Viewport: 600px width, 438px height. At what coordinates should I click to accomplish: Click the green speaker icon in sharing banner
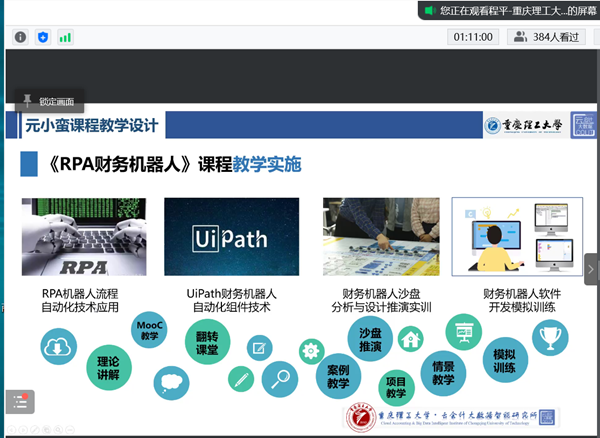pyautogui.click(x=430, y=10)
